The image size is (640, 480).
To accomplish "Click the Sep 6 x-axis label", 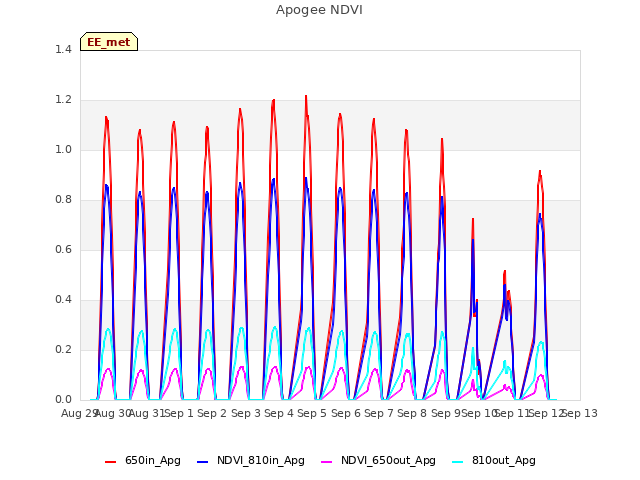I will (x=346, y=413).
